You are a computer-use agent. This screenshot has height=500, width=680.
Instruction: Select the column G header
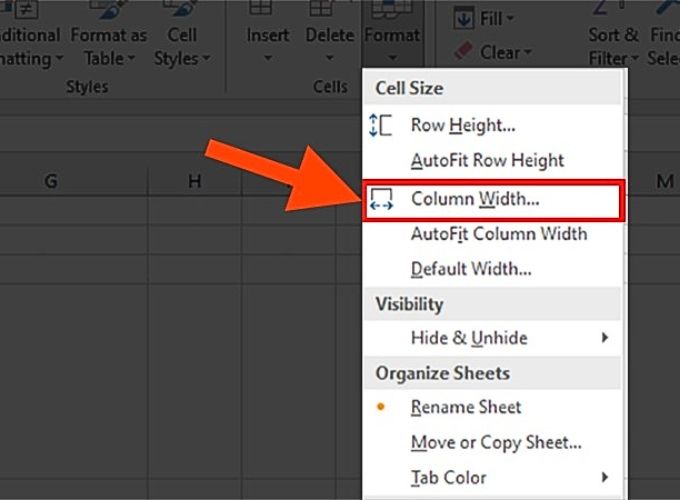(51, 181)
